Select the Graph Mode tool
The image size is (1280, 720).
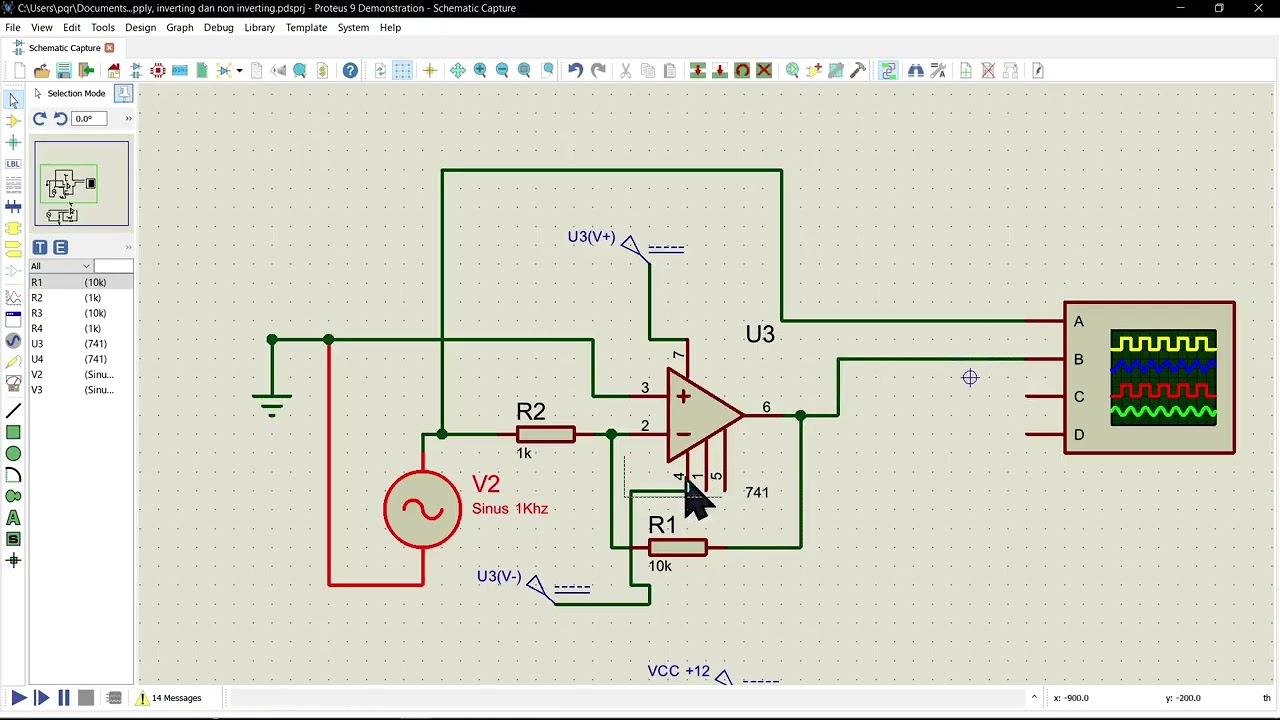pos(13,298)
